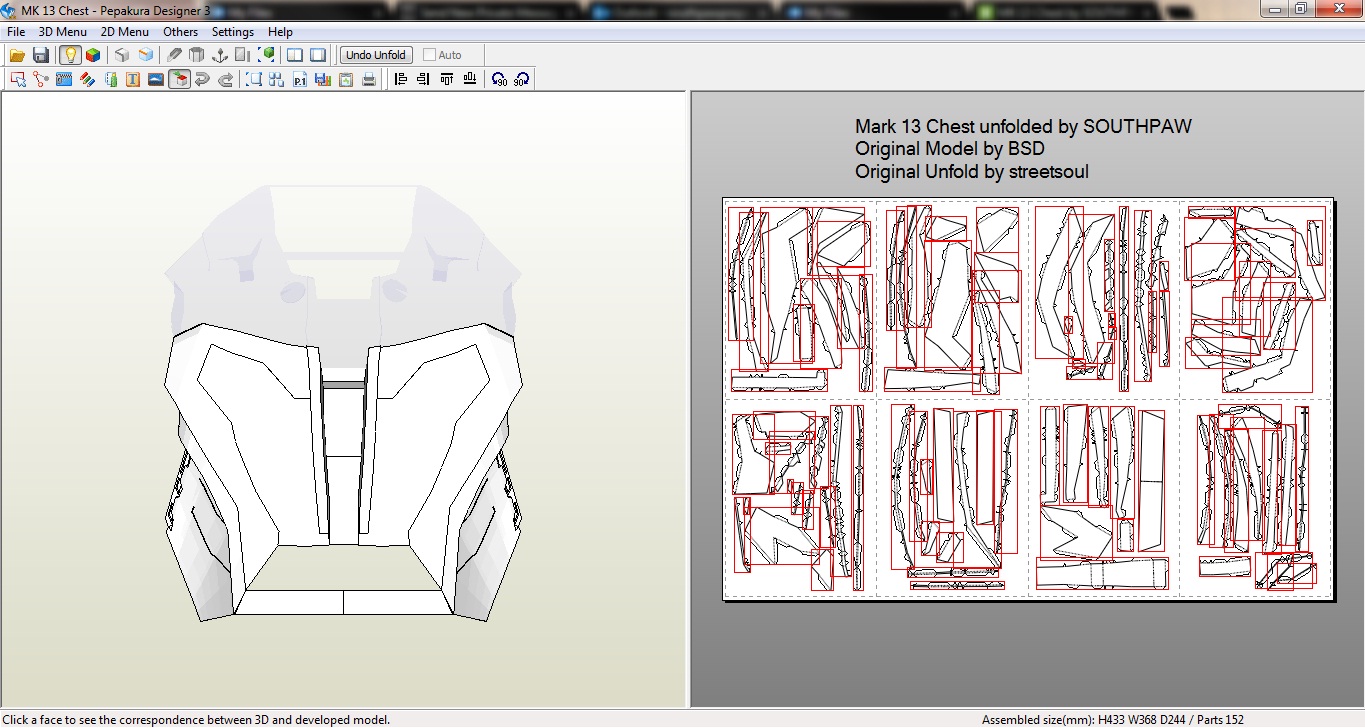Rotate parts 90 degrees clockwise
1365x728 pixels.
click(521, 79)
